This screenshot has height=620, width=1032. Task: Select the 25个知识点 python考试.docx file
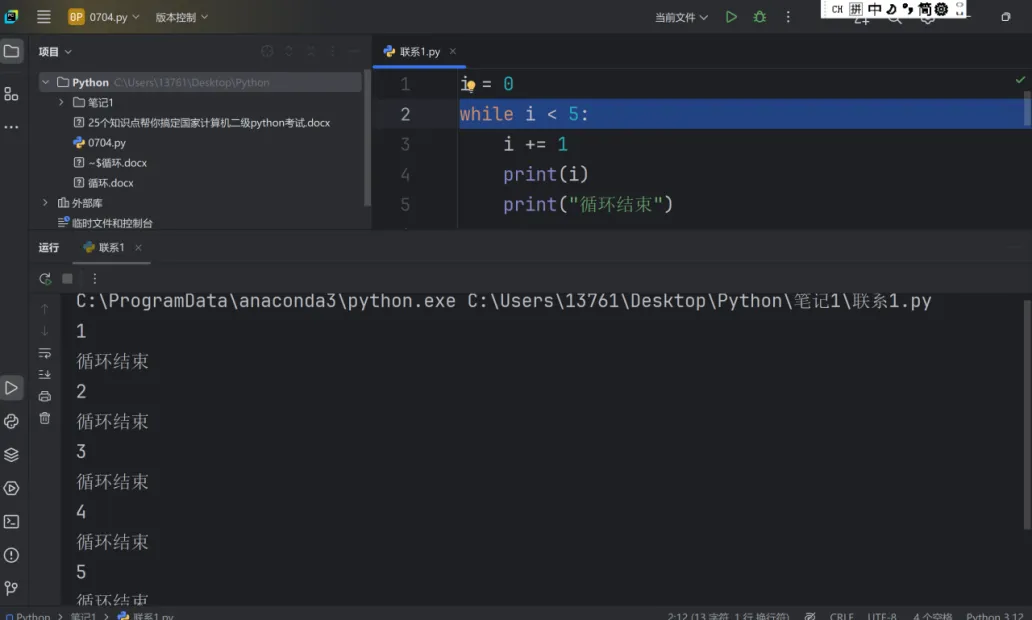coord(209,122)
